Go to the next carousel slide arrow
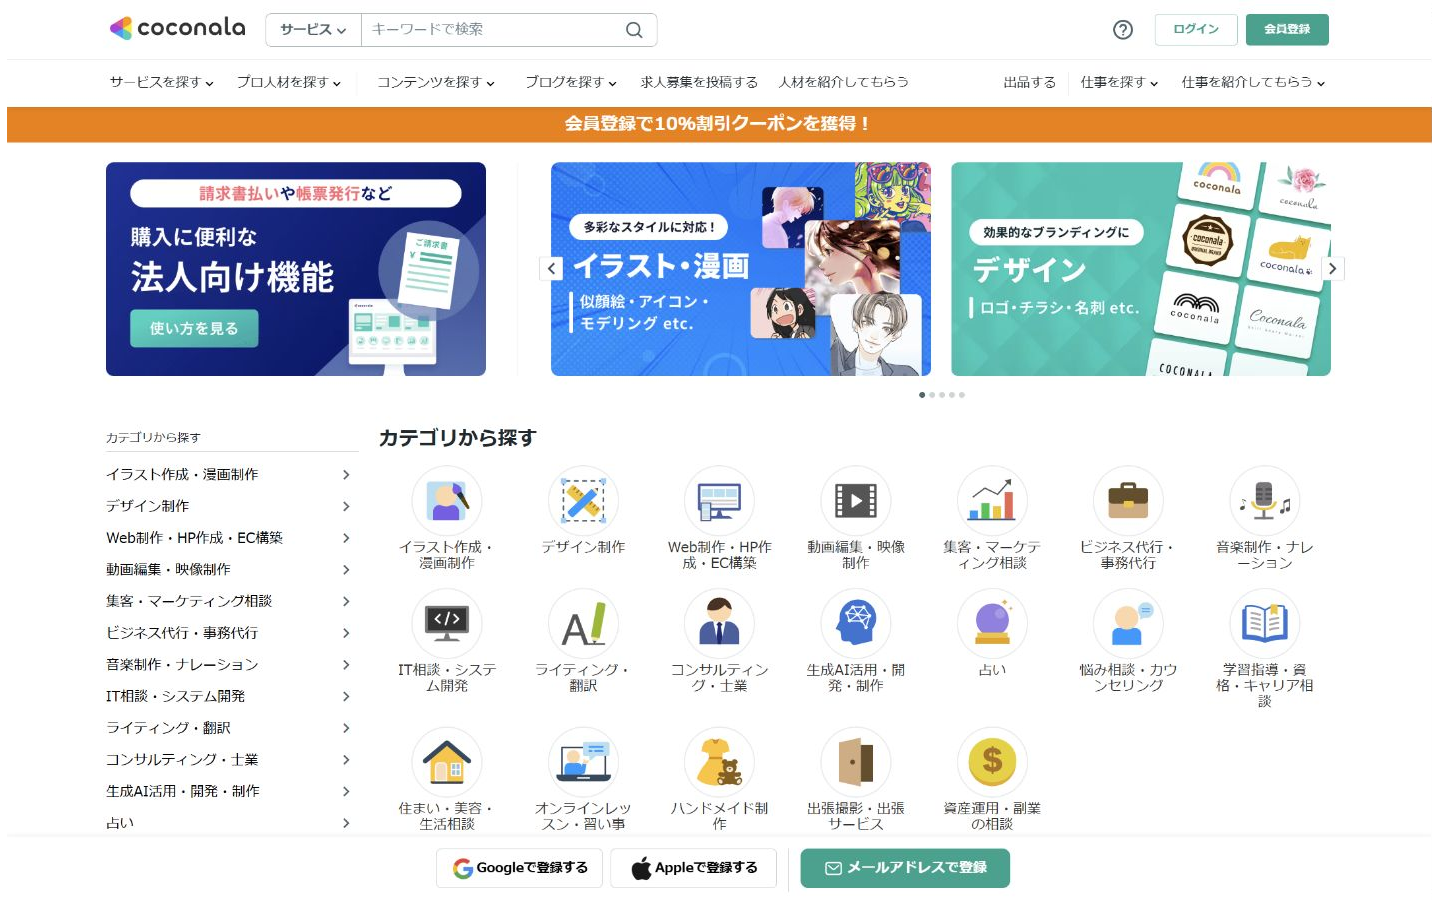The width and height of the screenshot is (1440, 900). (1332, 268)
